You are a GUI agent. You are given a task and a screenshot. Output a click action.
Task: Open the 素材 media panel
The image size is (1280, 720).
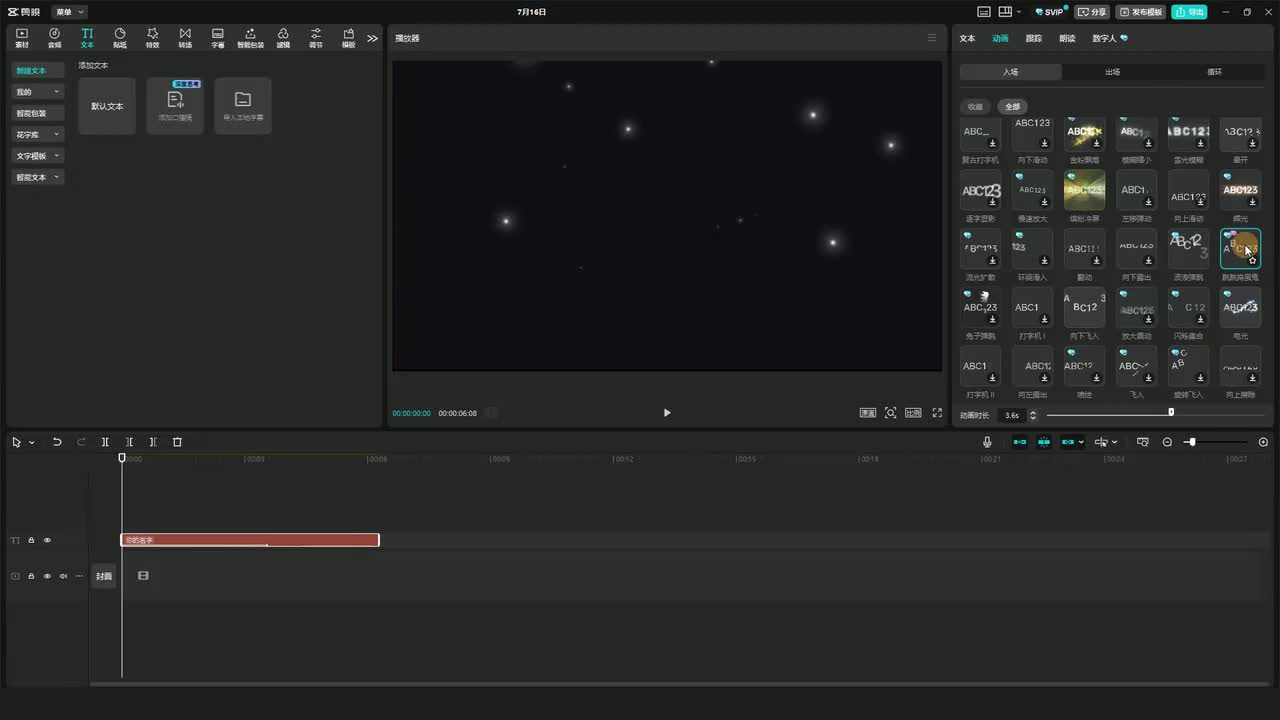point(22,38)
